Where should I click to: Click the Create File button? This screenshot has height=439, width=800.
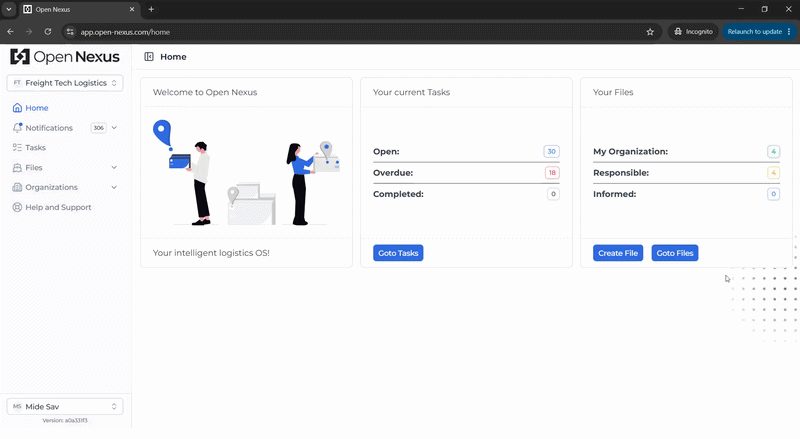click(618, 253)
